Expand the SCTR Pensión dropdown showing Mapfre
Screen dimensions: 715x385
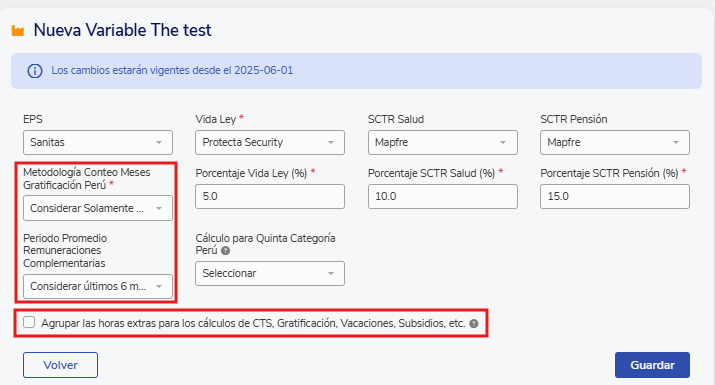click(x=615, y=142)
